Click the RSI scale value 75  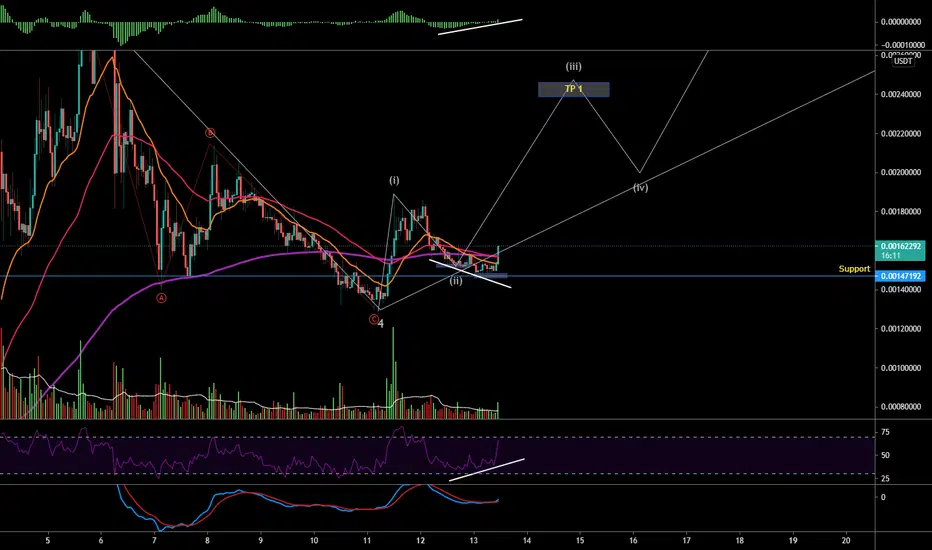tap(885, 432)
